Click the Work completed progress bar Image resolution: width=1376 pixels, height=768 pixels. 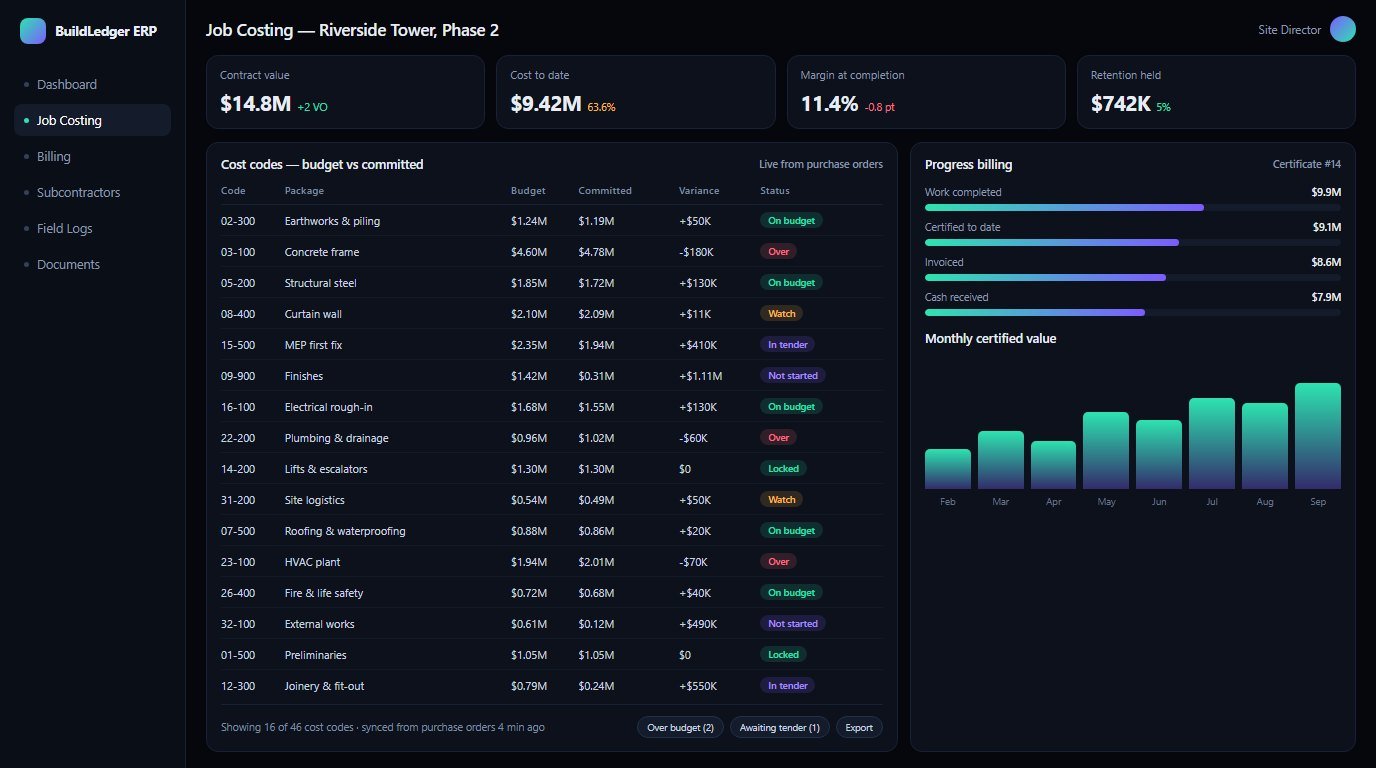(1133, 208)
